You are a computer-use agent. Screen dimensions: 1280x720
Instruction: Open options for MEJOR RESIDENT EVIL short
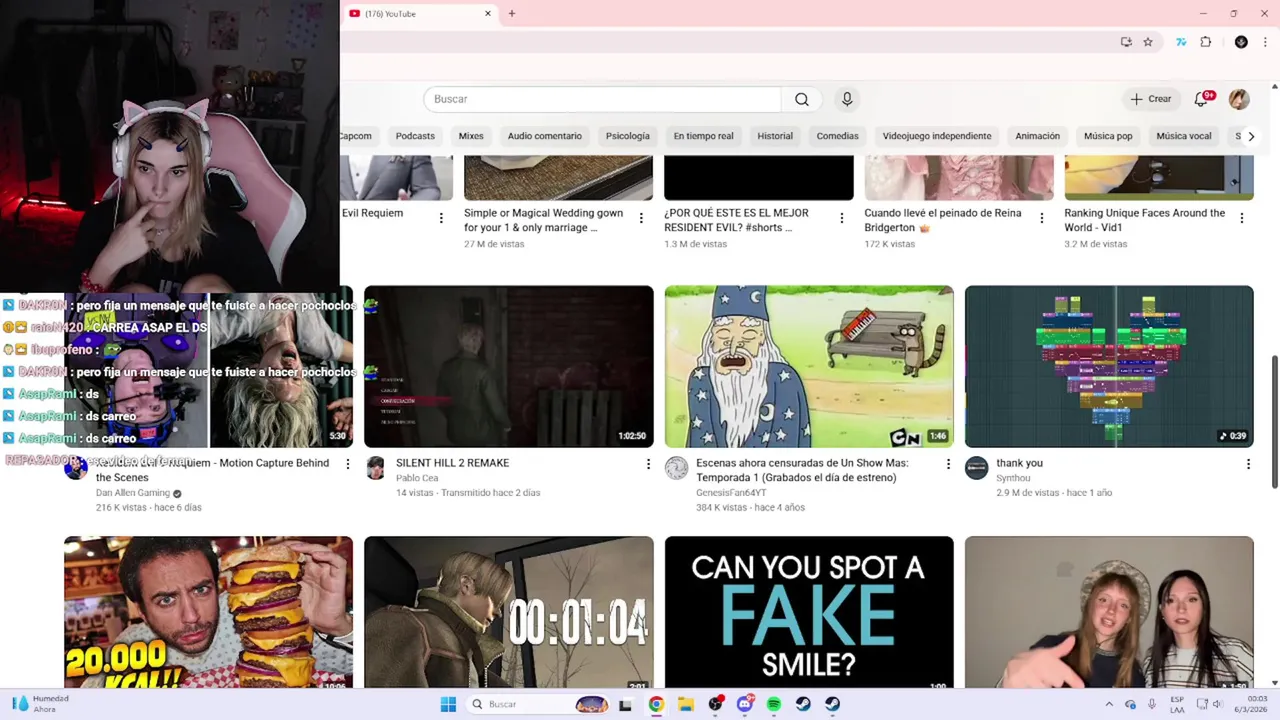coord(841,218)
